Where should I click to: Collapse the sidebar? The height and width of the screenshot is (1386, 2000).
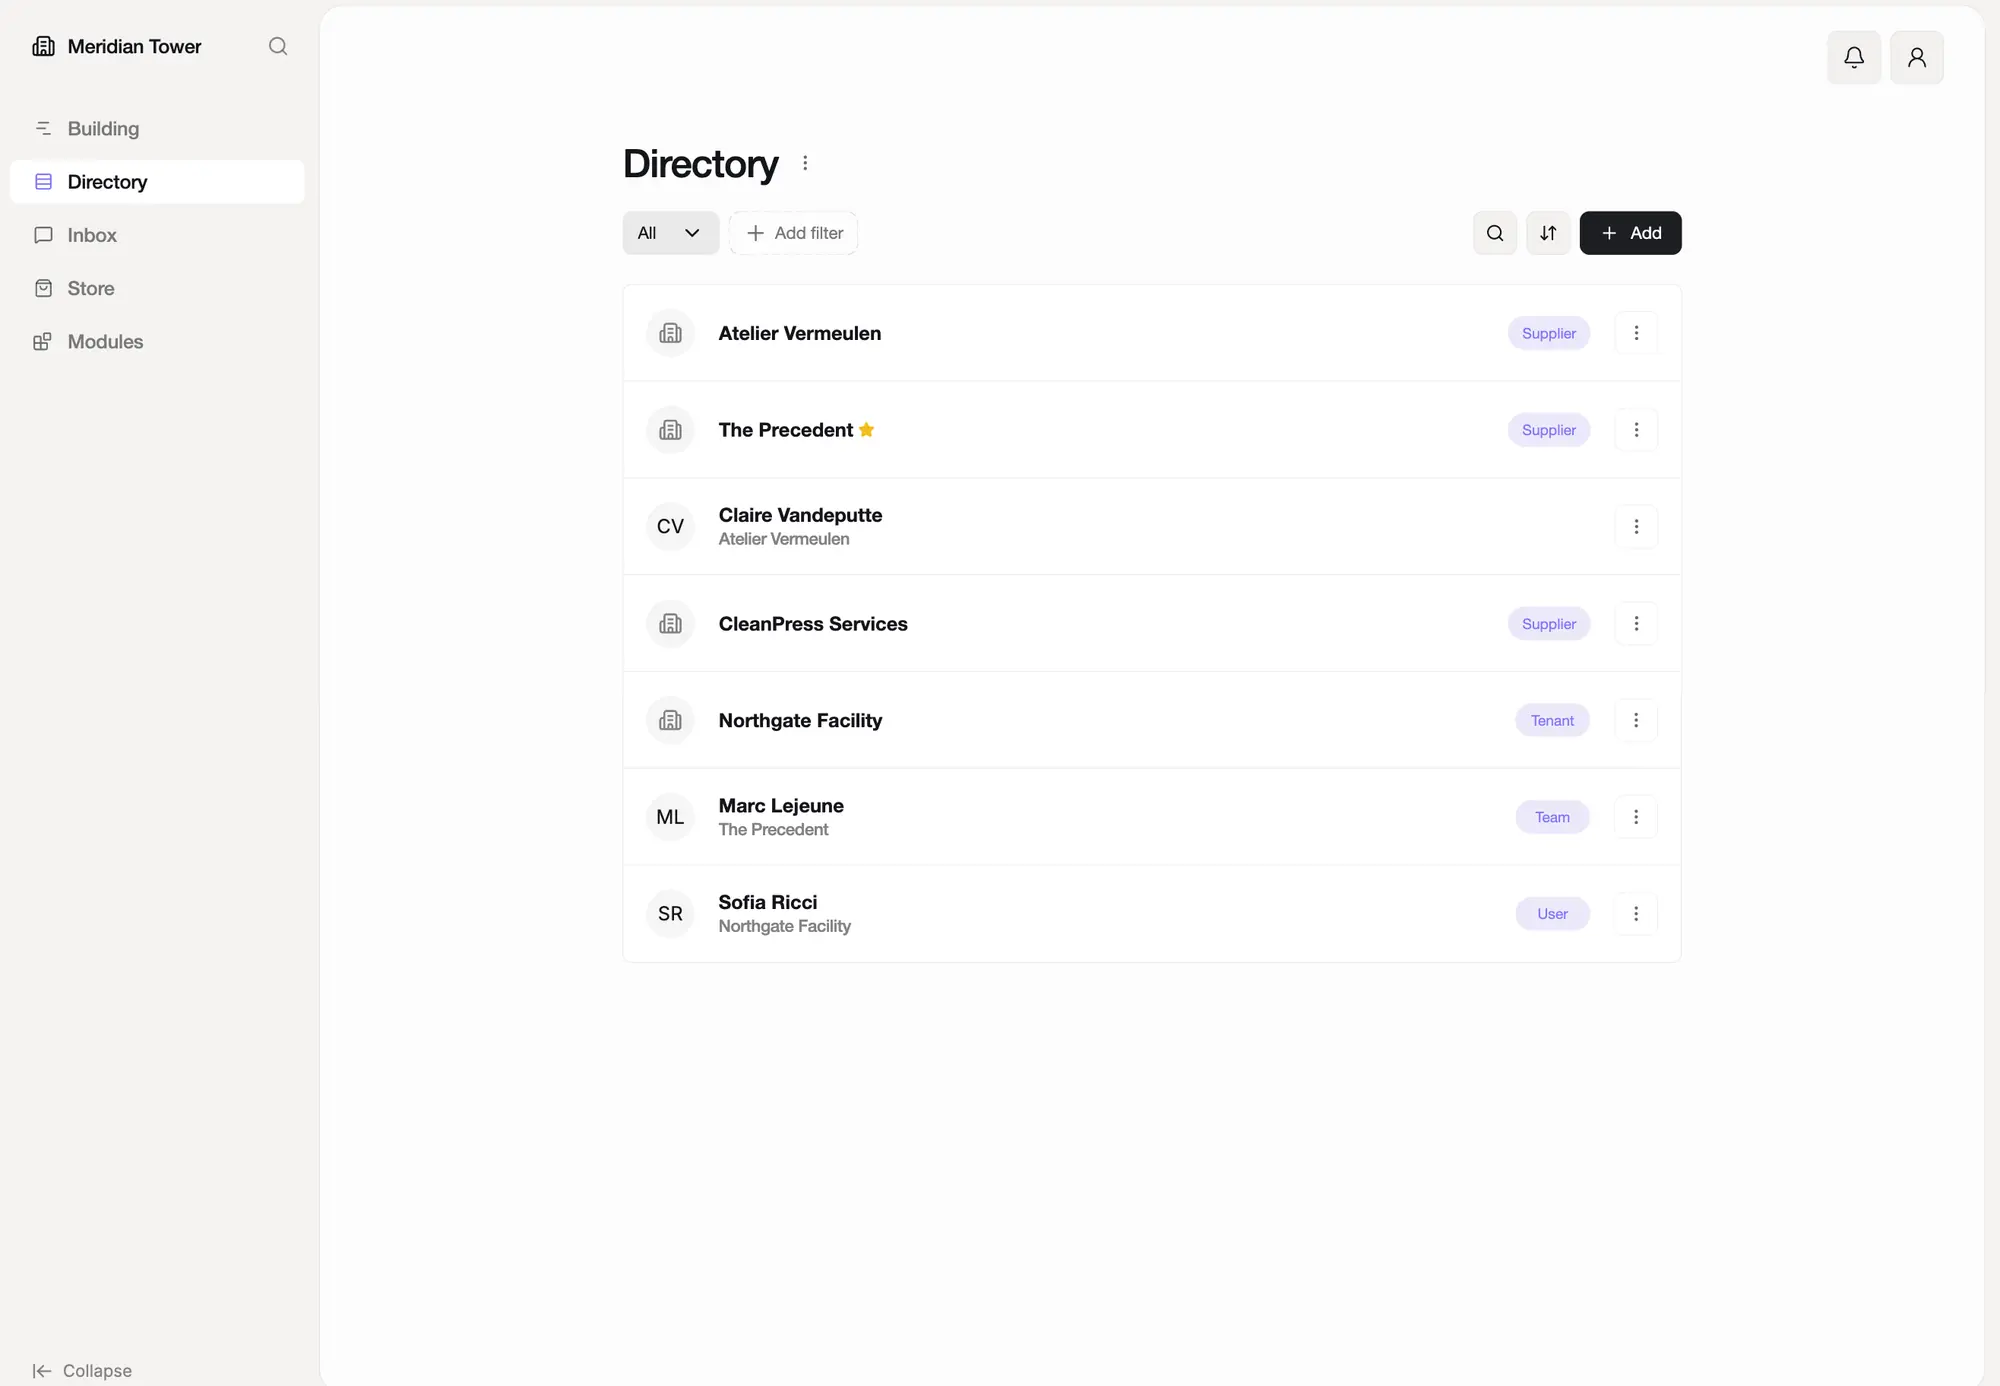[x=82, y=1370]
